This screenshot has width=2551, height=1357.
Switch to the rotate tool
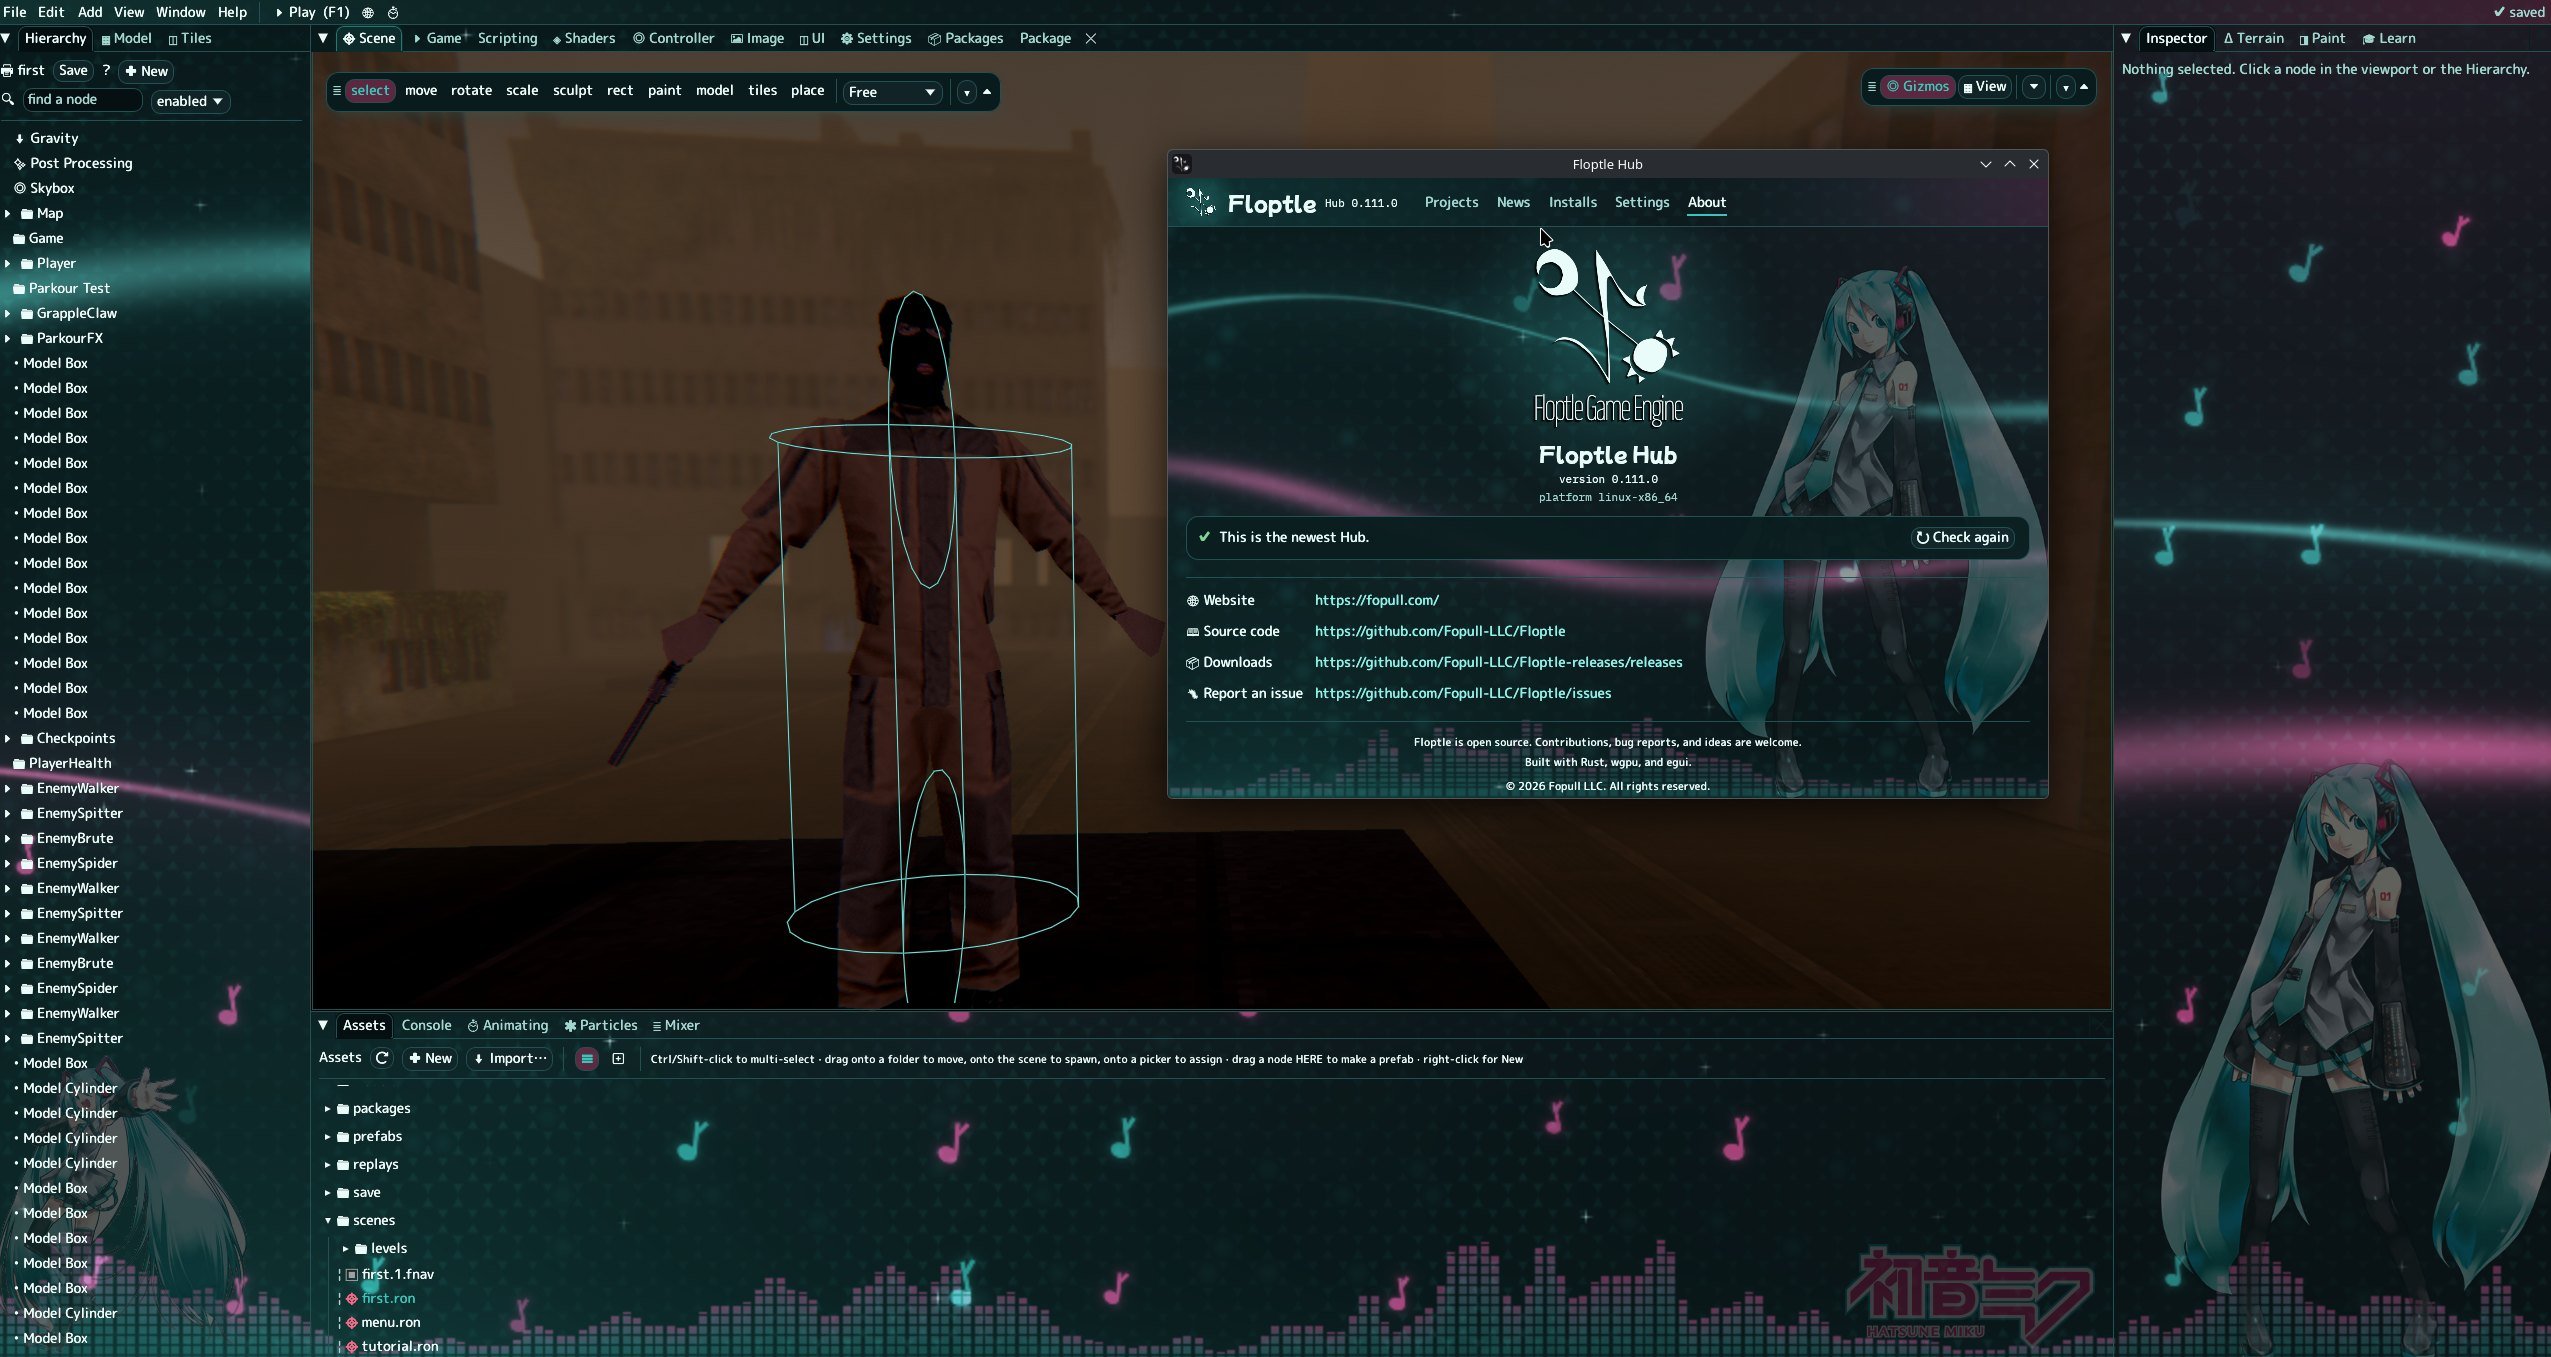471,91
